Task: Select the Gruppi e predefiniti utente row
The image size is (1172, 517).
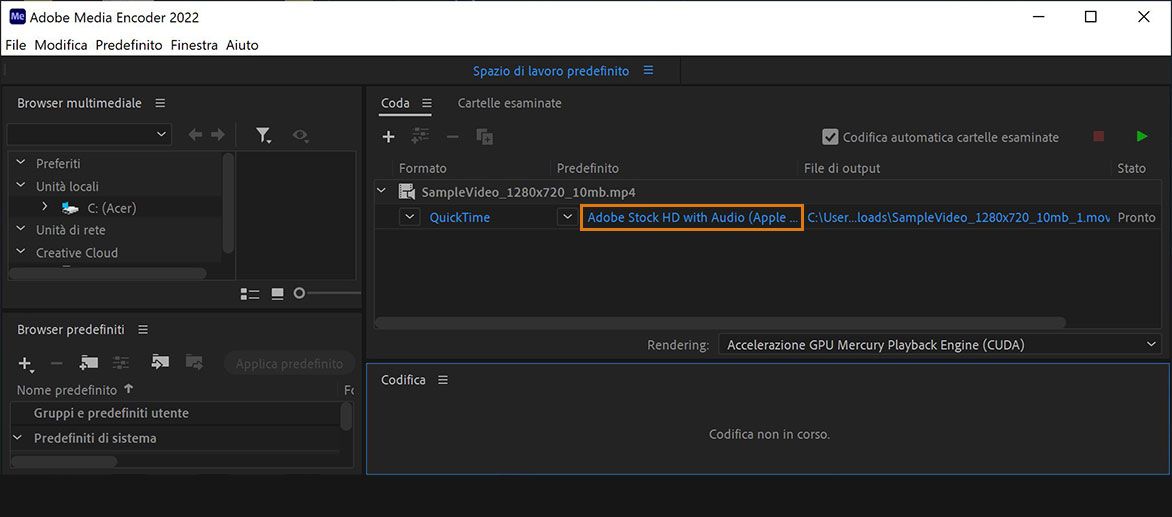Action: point(175,413)
